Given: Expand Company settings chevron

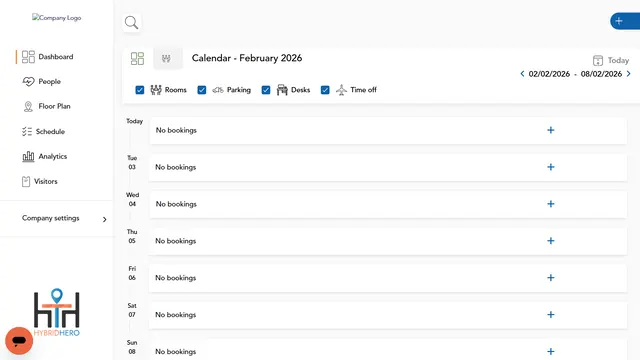Looking at the screenshot, I should [x=104, y=219].
